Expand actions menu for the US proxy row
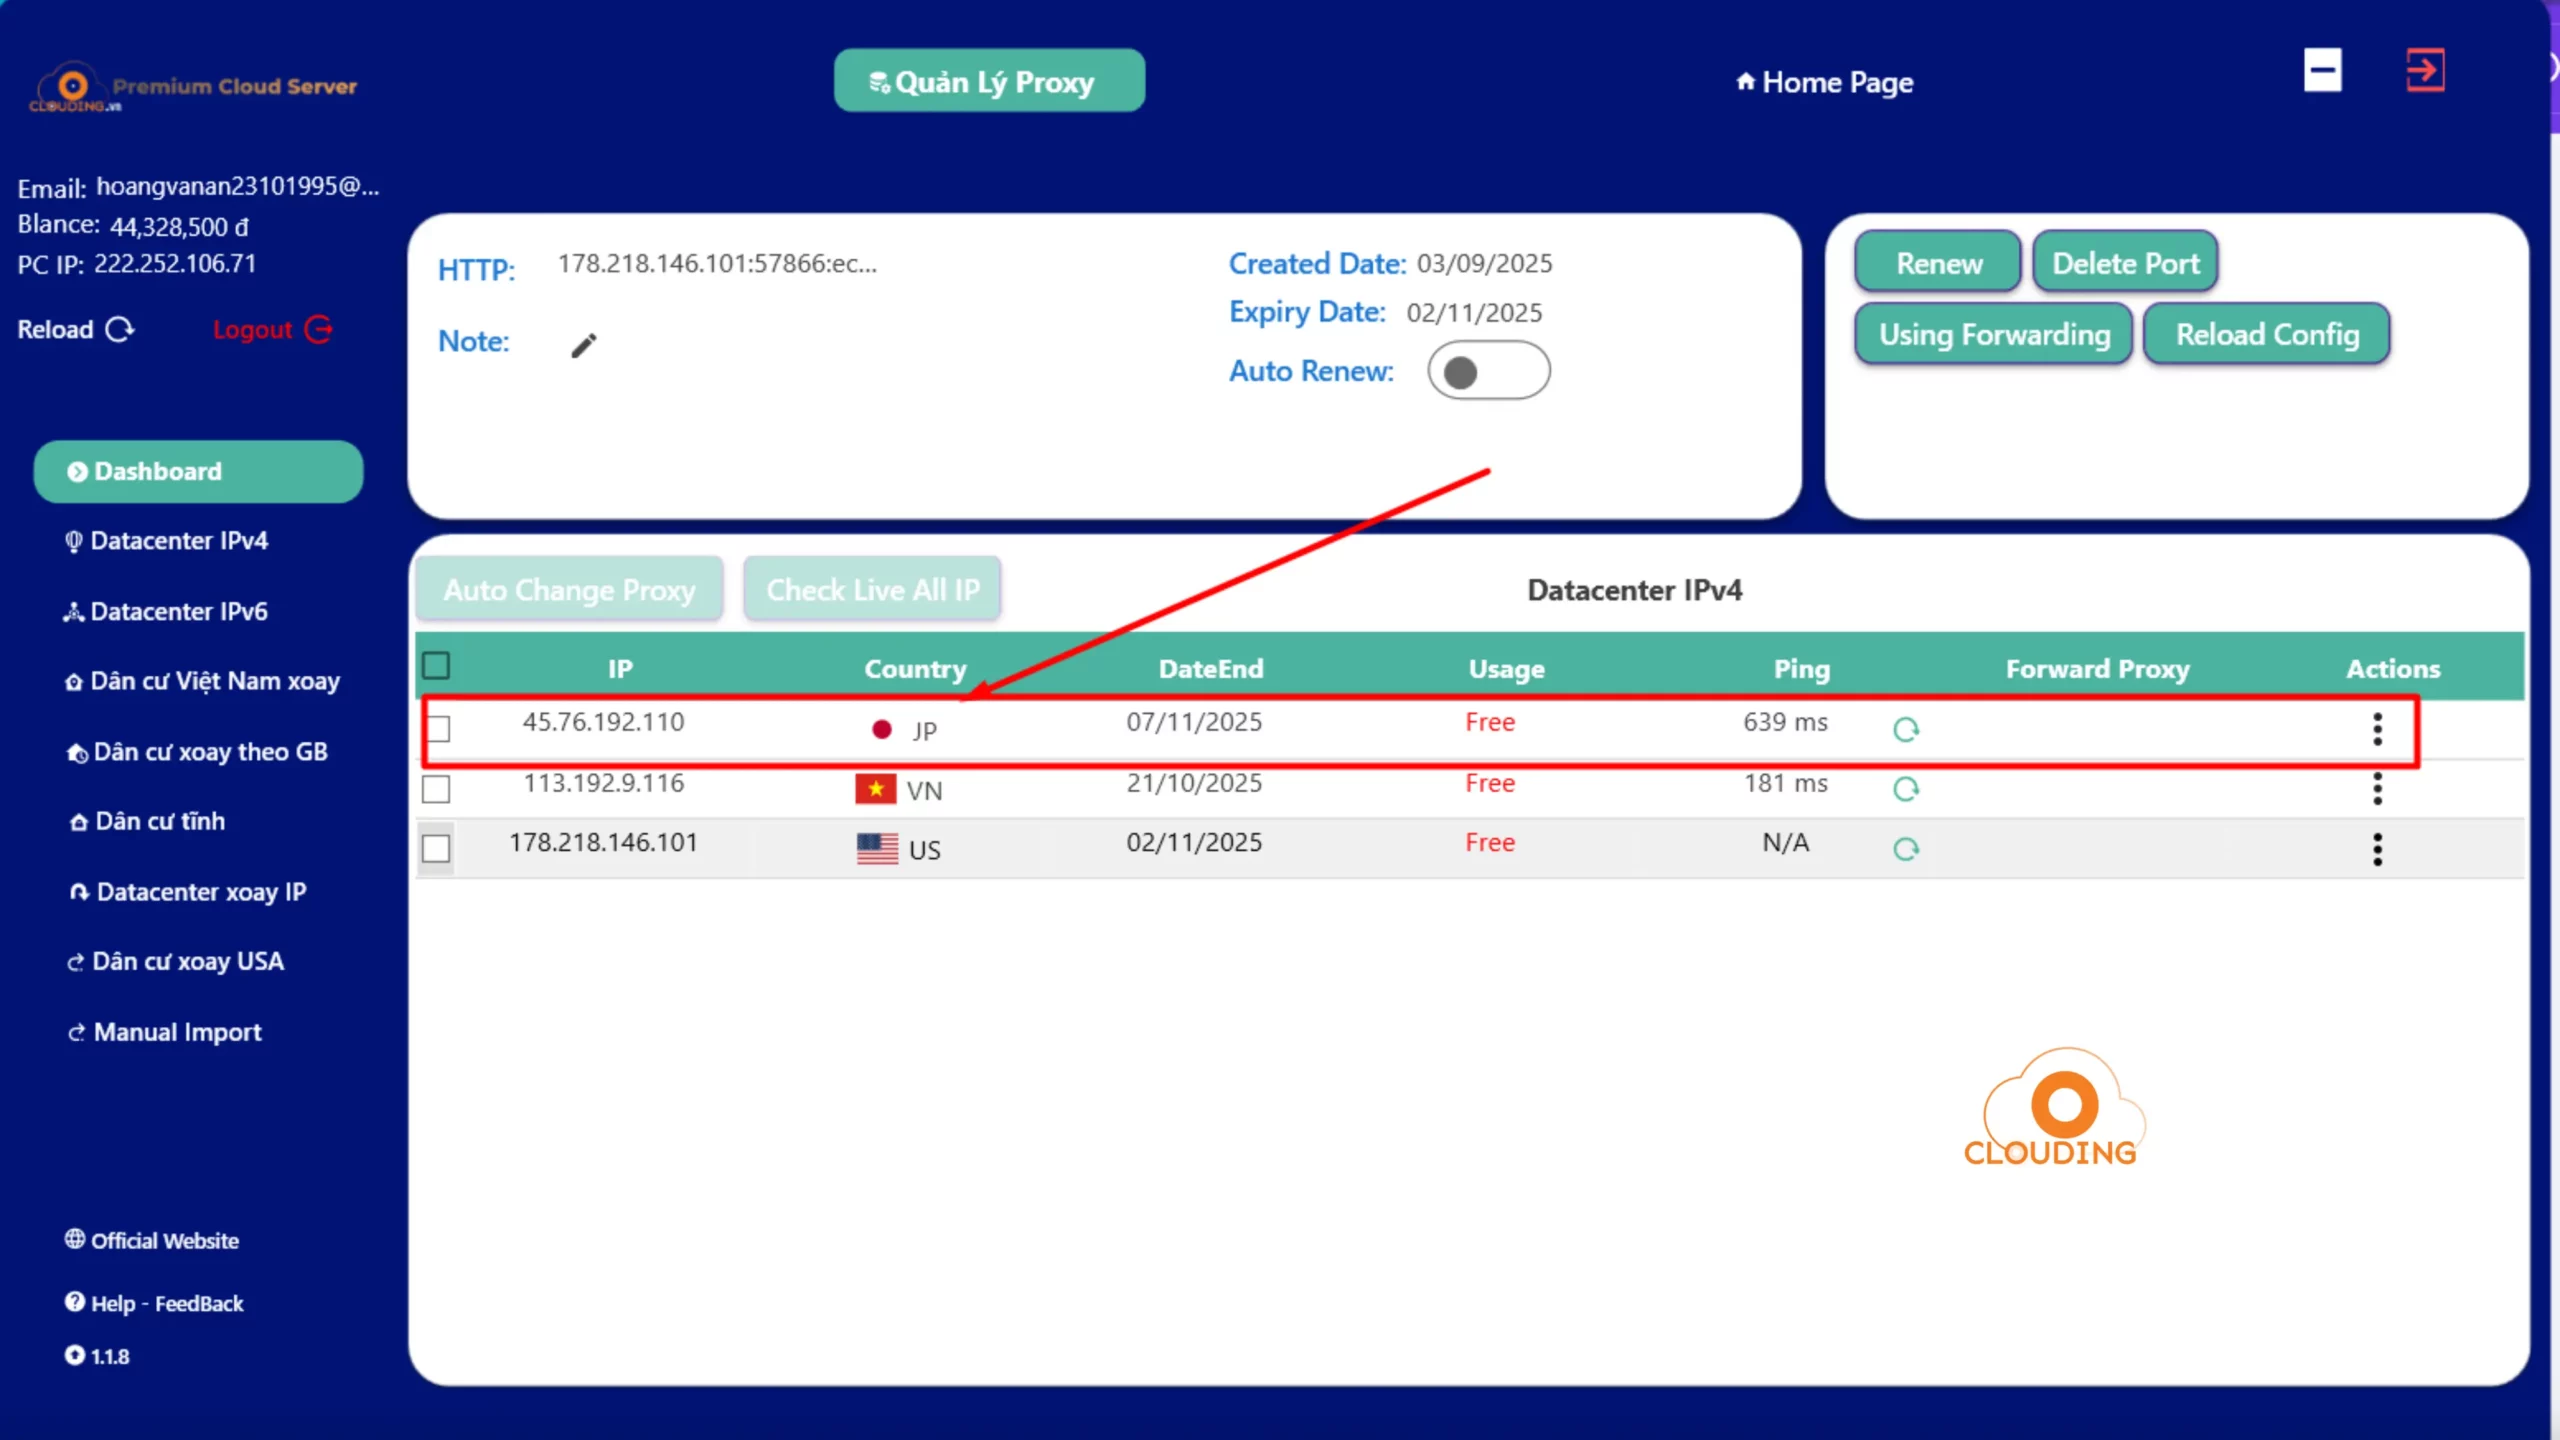Viewport: 2560px width, 1440px height. tap(2377, 849)
